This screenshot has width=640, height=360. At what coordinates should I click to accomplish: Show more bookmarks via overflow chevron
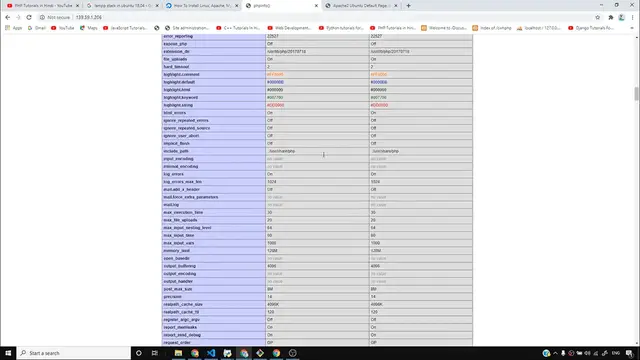coord(632,28)
